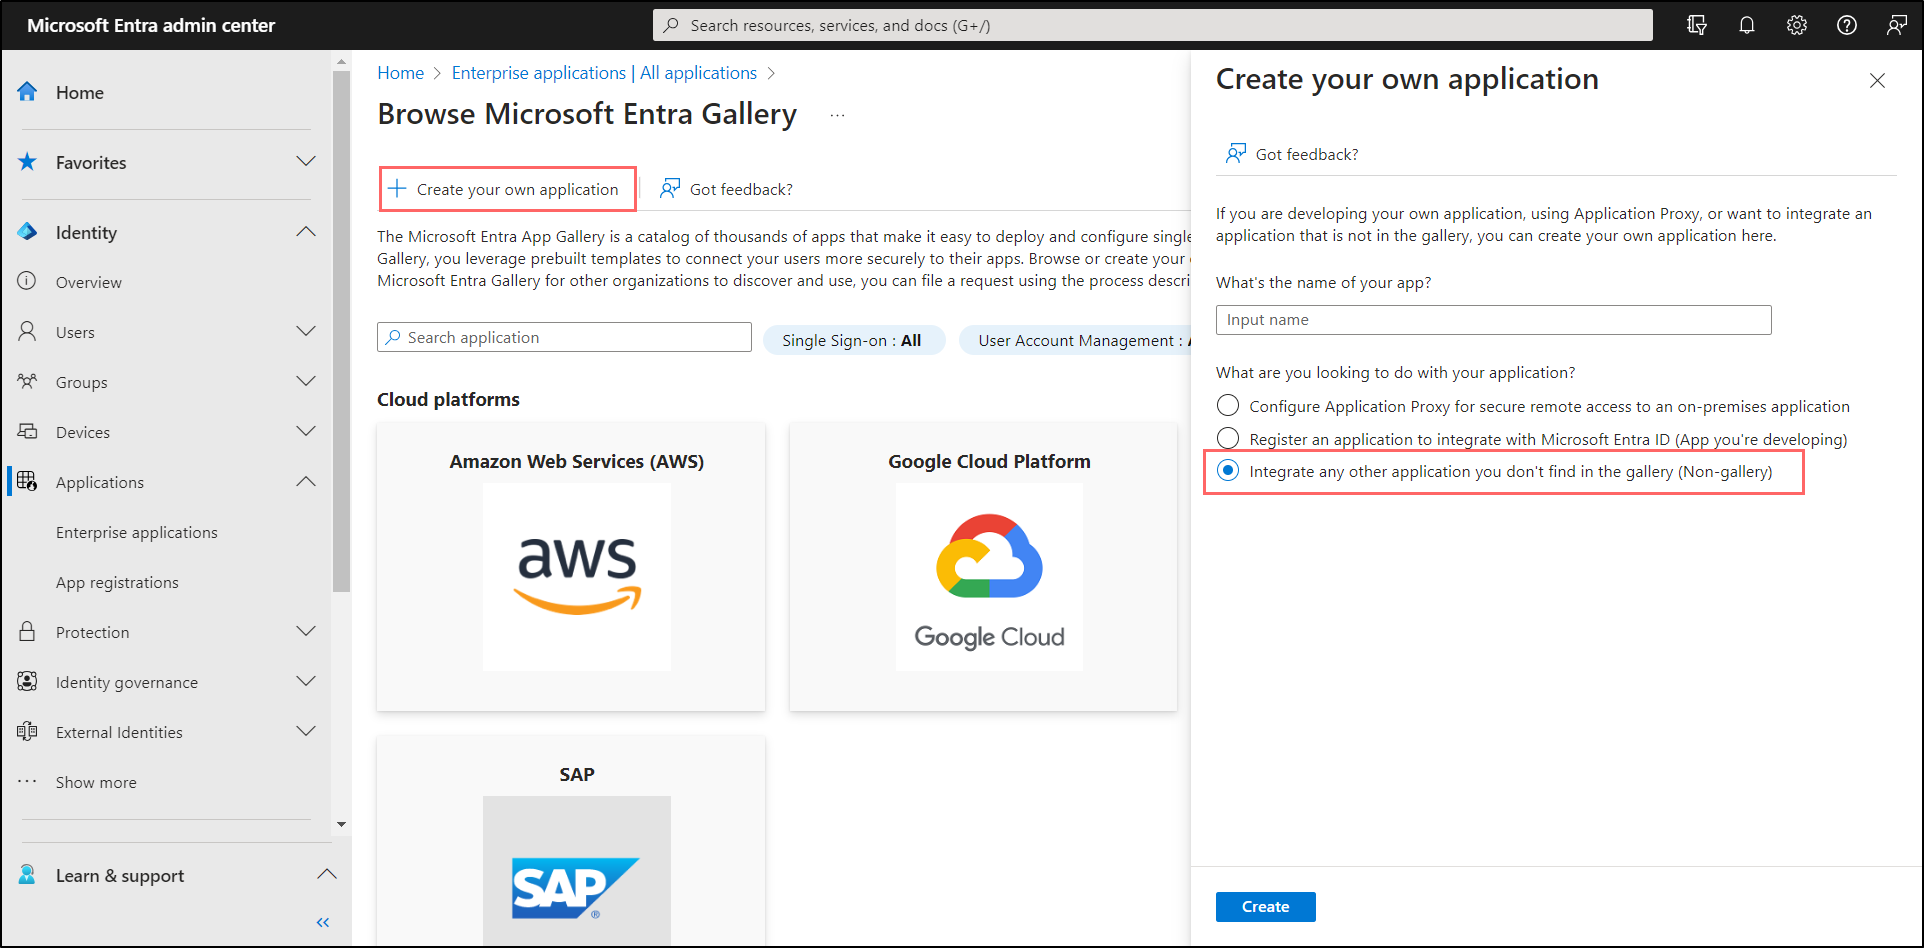The width and height of the screenshot is (1924, 948).
Task: Go to Home in sidebar
Action: click(80, 92)
